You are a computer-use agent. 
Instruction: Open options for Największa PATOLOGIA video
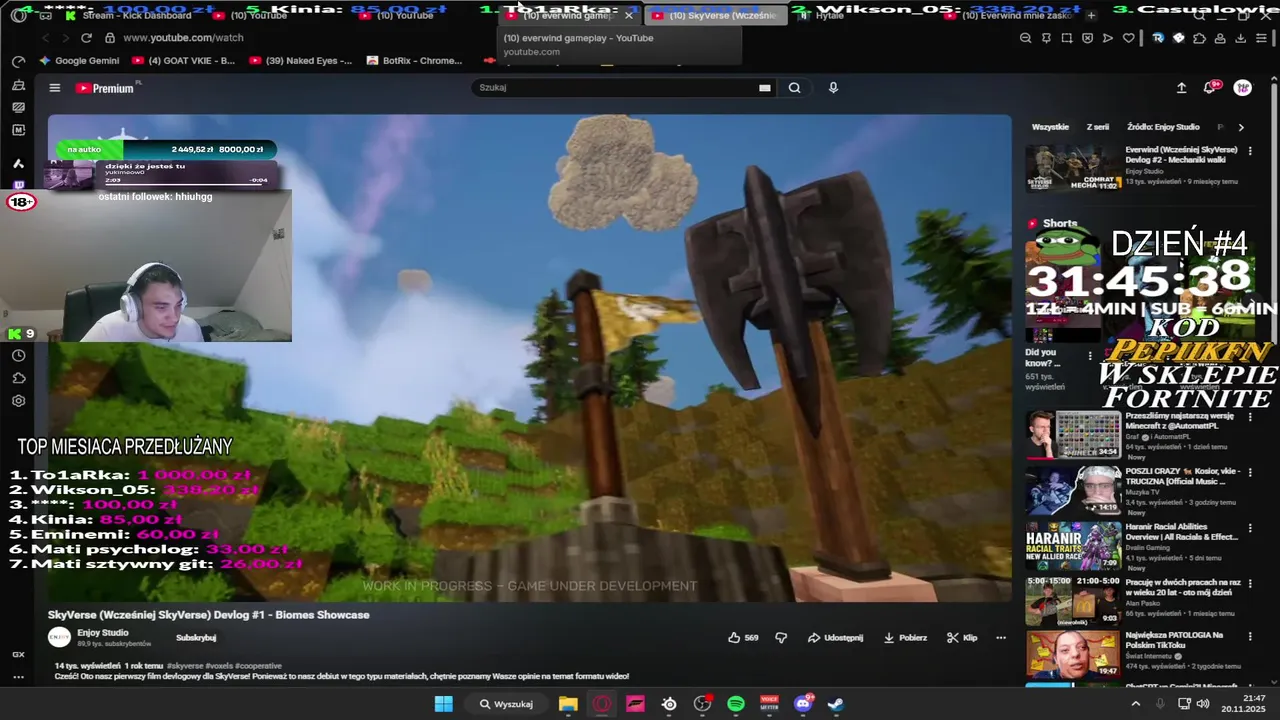1250,636
